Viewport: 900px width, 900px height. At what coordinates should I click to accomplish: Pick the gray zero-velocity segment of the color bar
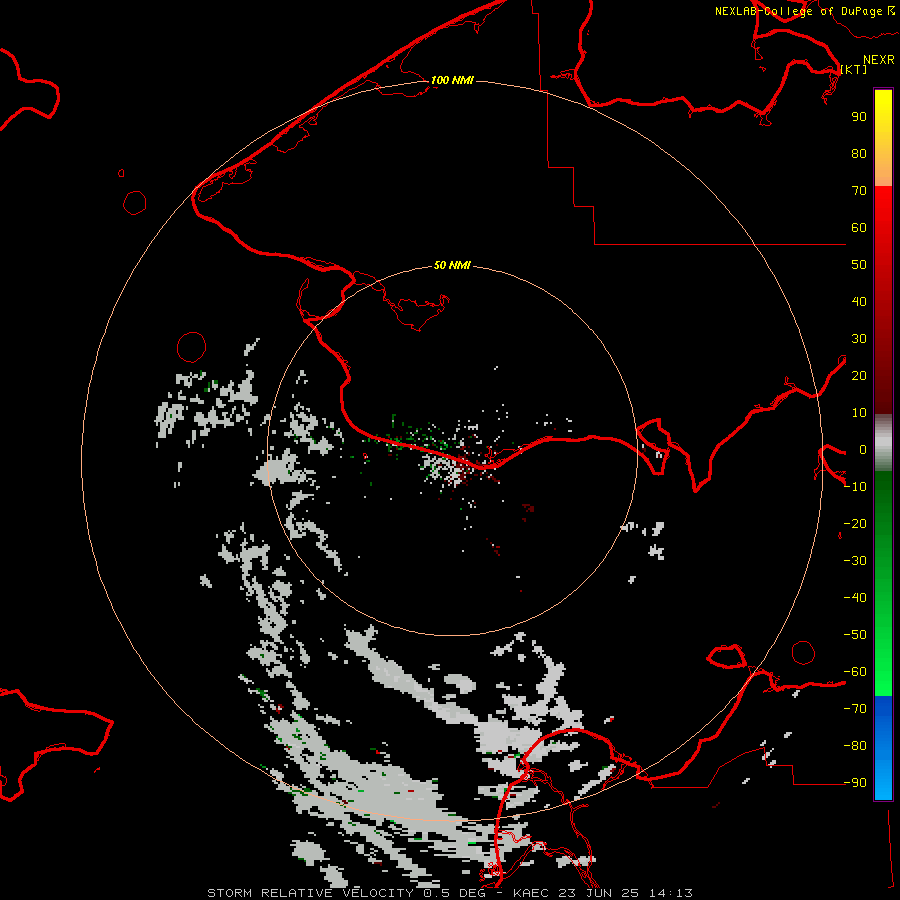coord(883,443)
